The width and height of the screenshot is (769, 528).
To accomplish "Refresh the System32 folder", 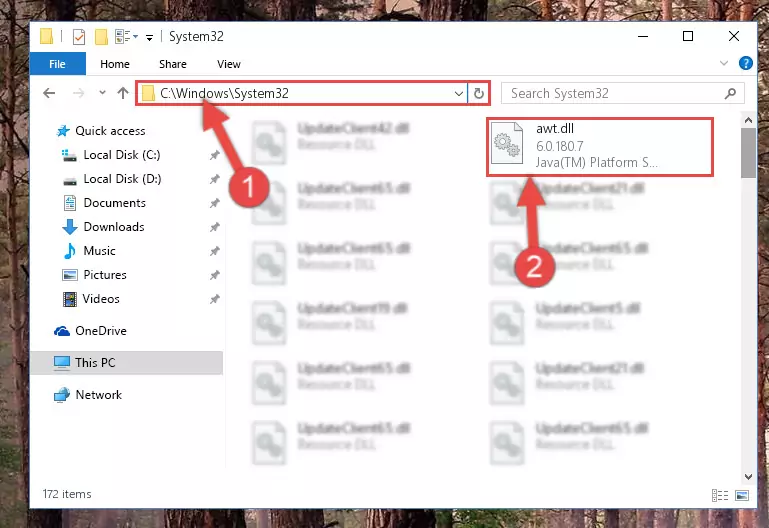I will (x=479, y=93).
